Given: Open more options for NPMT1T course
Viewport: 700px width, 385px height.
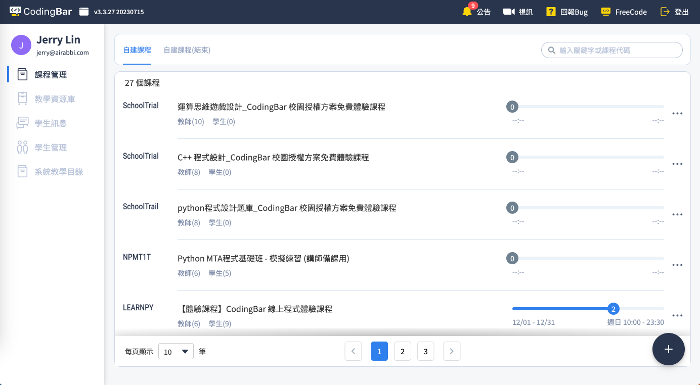Looking at the screenshot, I should click(677, 265).
